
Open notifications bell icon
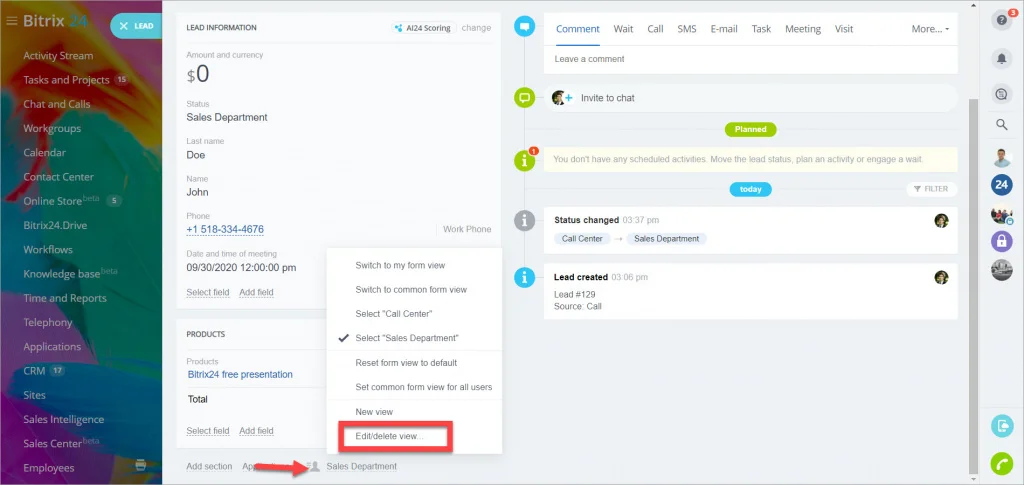coord(1001,58)
